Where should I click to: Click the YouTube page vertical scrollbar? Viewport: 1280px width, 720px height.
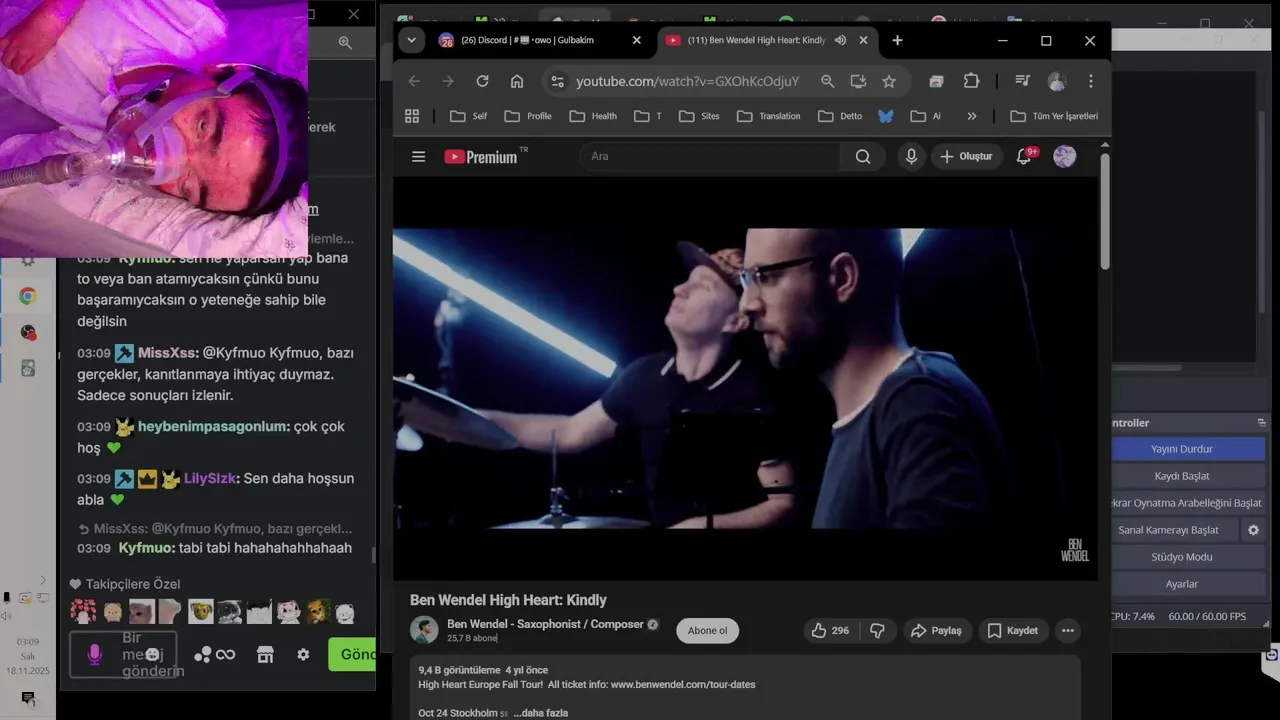pos(1104,210)
